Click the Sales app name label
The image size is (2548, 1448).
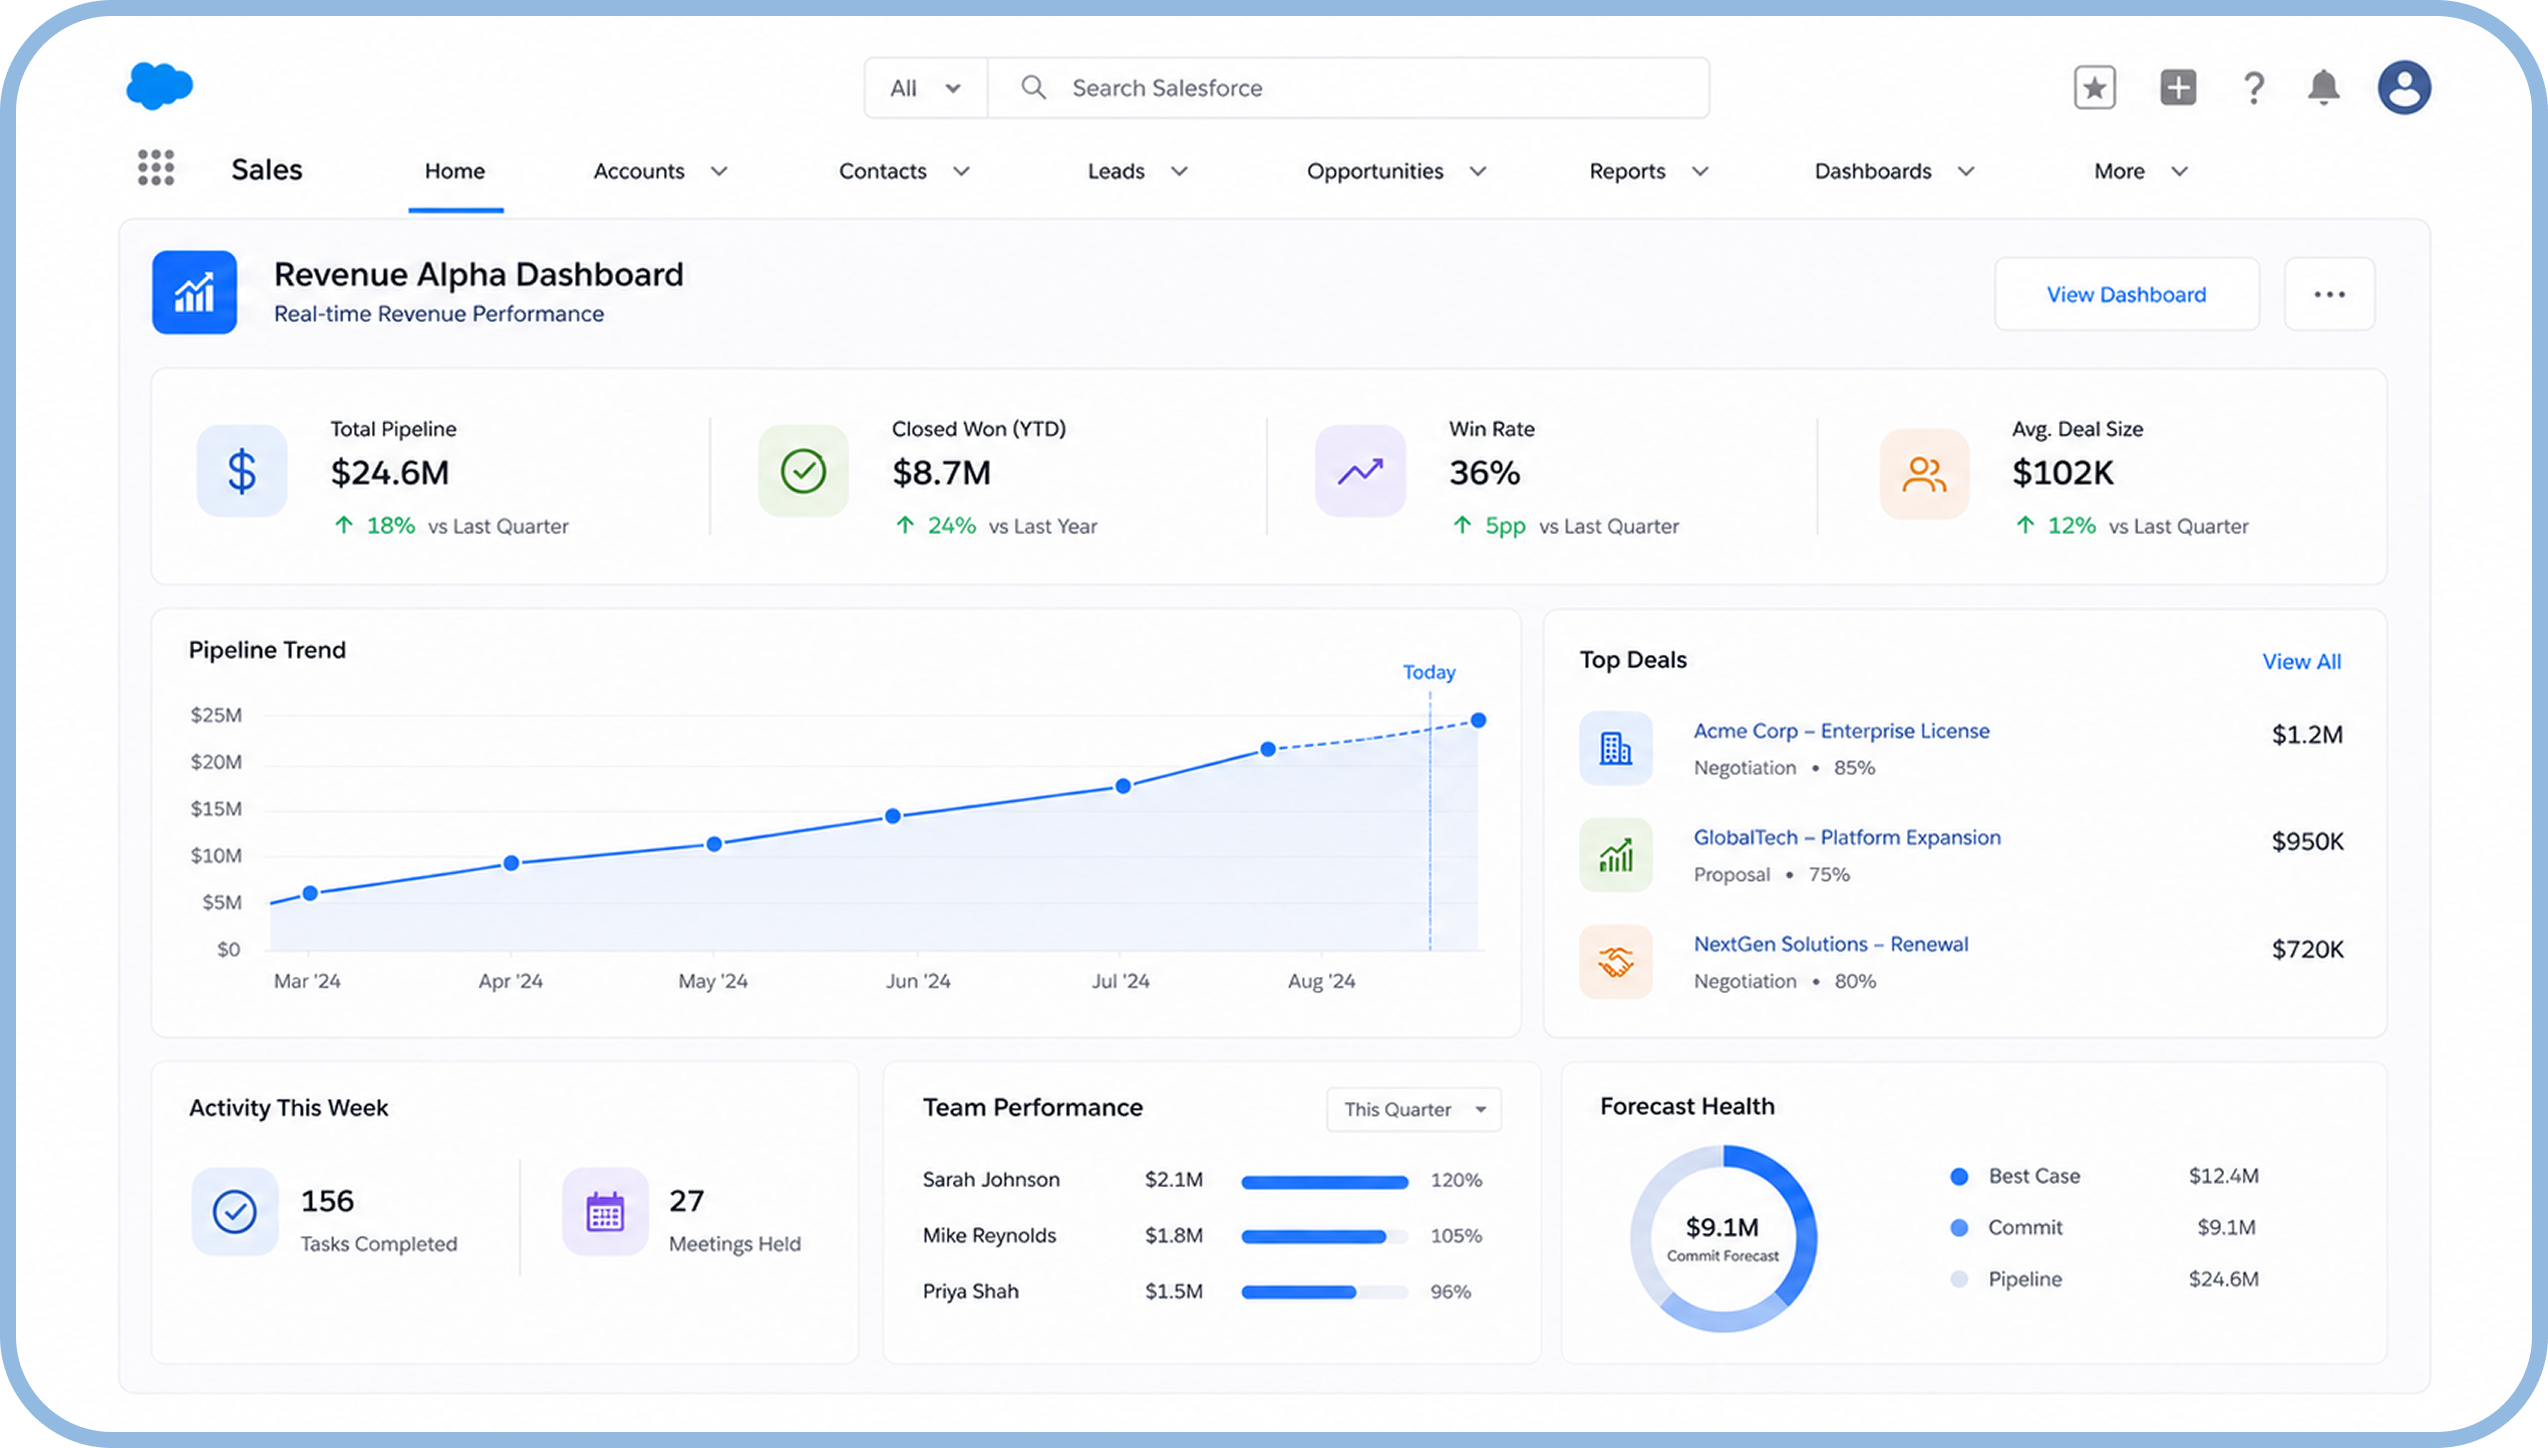[x=266, y=170]
